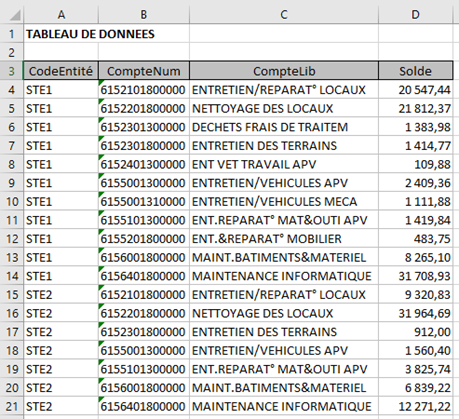The height and width of the screenshot is (419, 459).
Task: Select ENTRETIEN/VEHICULES APV in row 18
Action: pos(284,351)
